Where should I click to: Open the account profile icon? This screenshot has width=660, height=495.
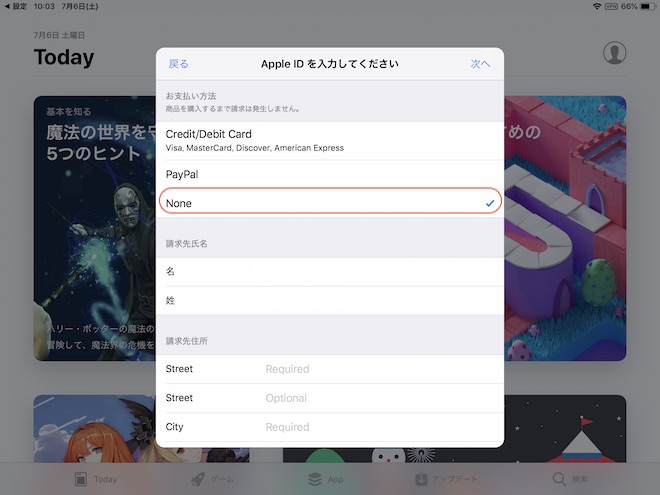tap(615, 53)
